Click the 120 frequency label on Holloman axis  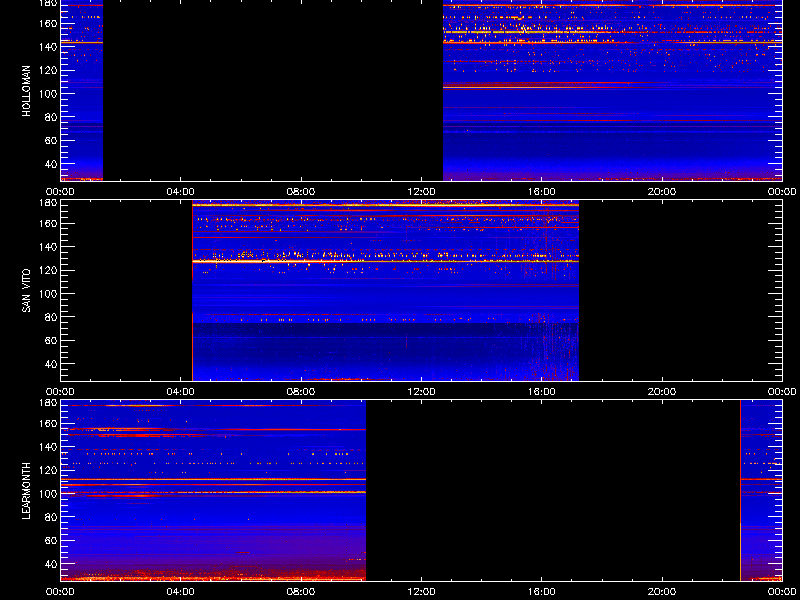point(47,70)
